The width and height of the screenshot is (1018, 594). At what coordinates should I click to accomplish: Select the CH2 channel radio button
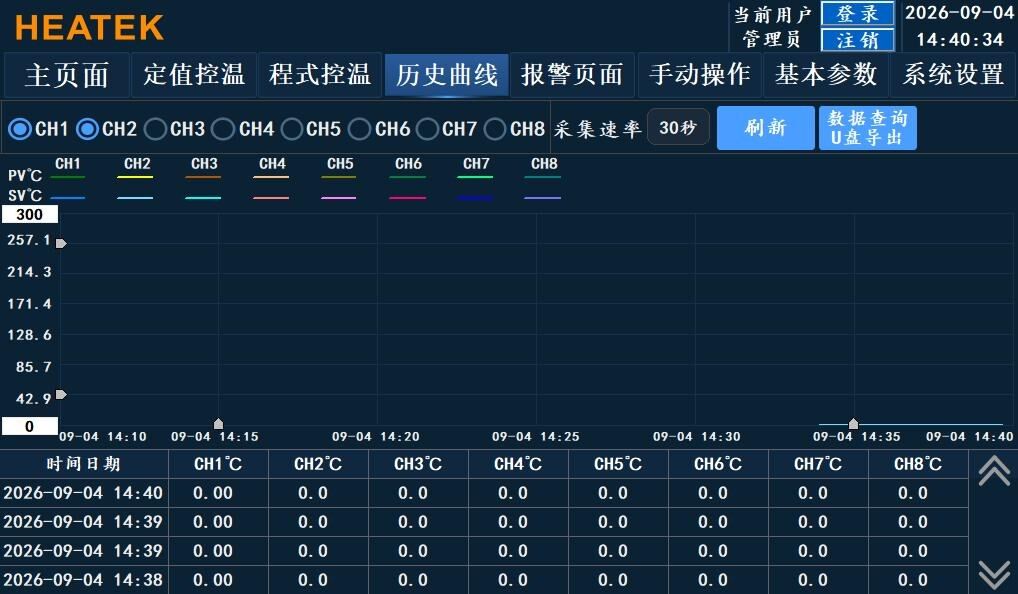tap(88, 129)
